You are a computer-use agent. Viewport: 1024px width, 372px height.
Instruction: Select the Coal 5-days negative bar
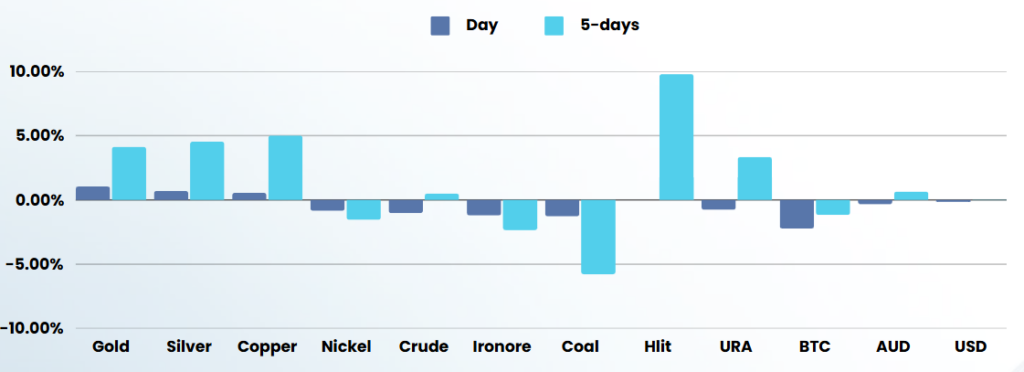pyautogui.click(x=598, y=237)
